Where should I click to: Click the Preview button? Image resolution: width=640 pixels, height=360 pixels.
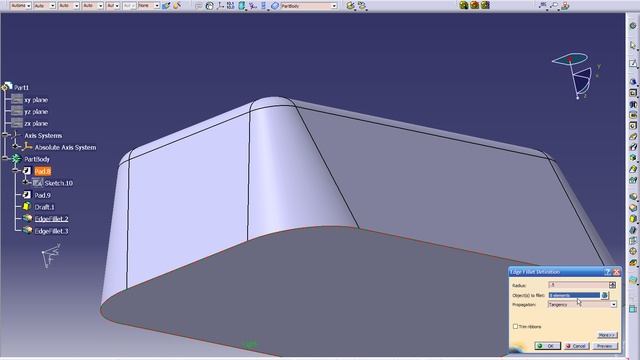(x=604, y=346)
